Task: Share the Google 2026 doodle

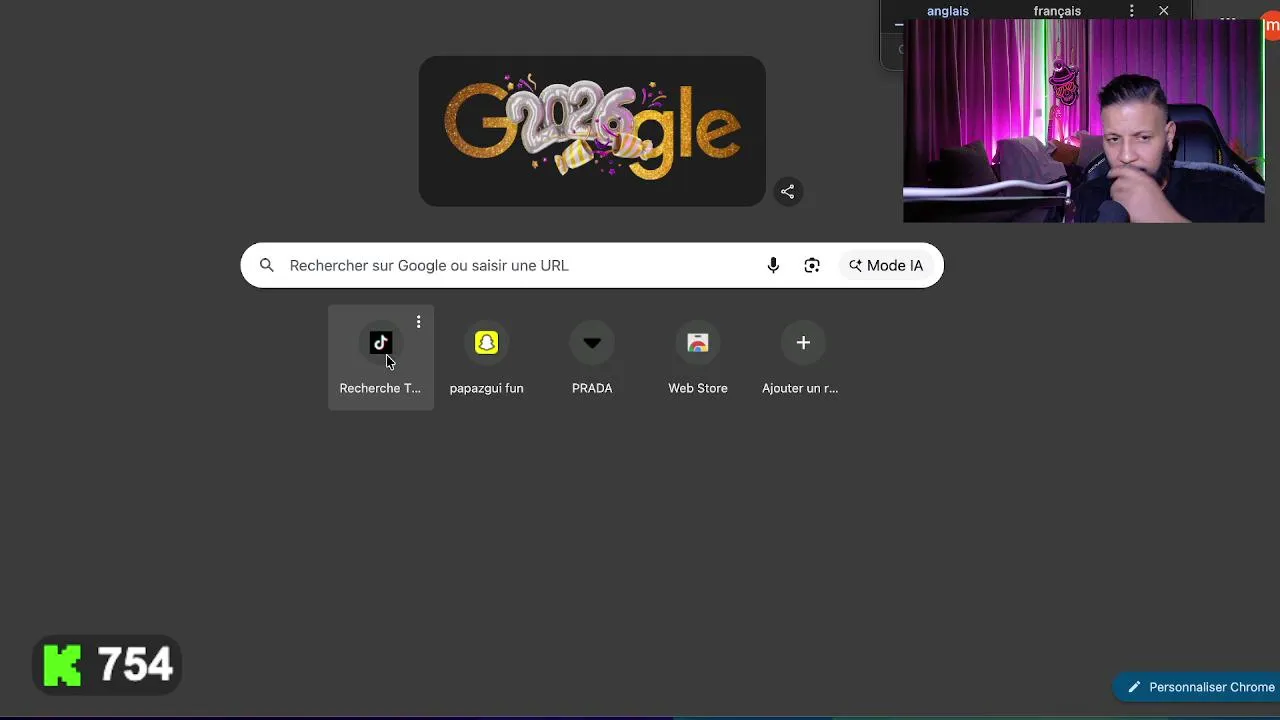Action: [x=788, y=191]
